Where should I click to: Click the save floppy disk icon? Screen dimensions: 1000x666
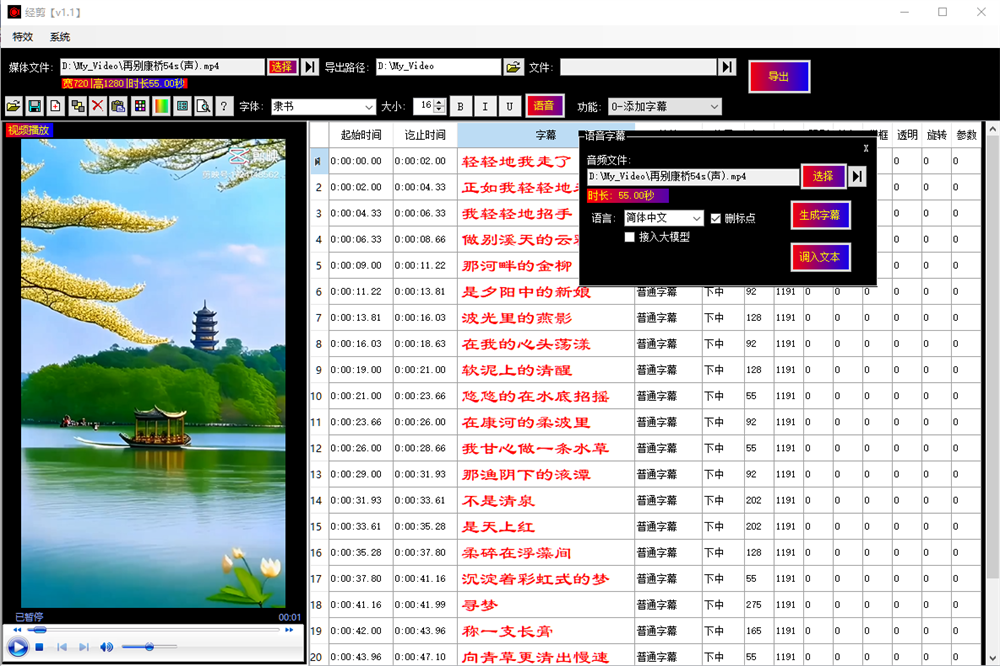click(x=34, y=106)
